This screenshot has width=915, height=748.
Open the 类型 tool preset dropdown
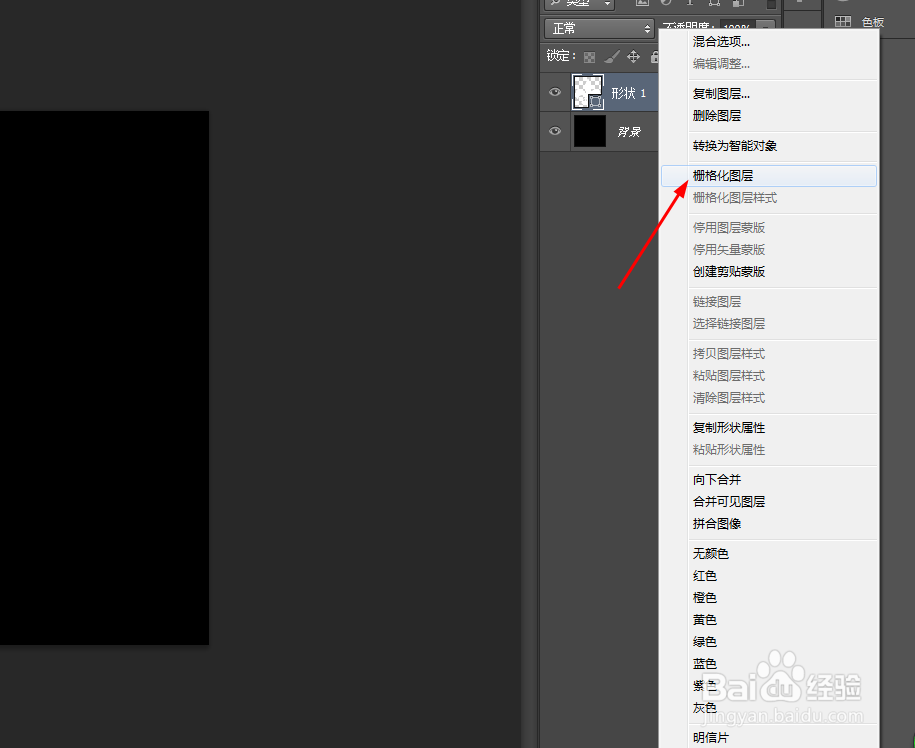click(606, 4)
